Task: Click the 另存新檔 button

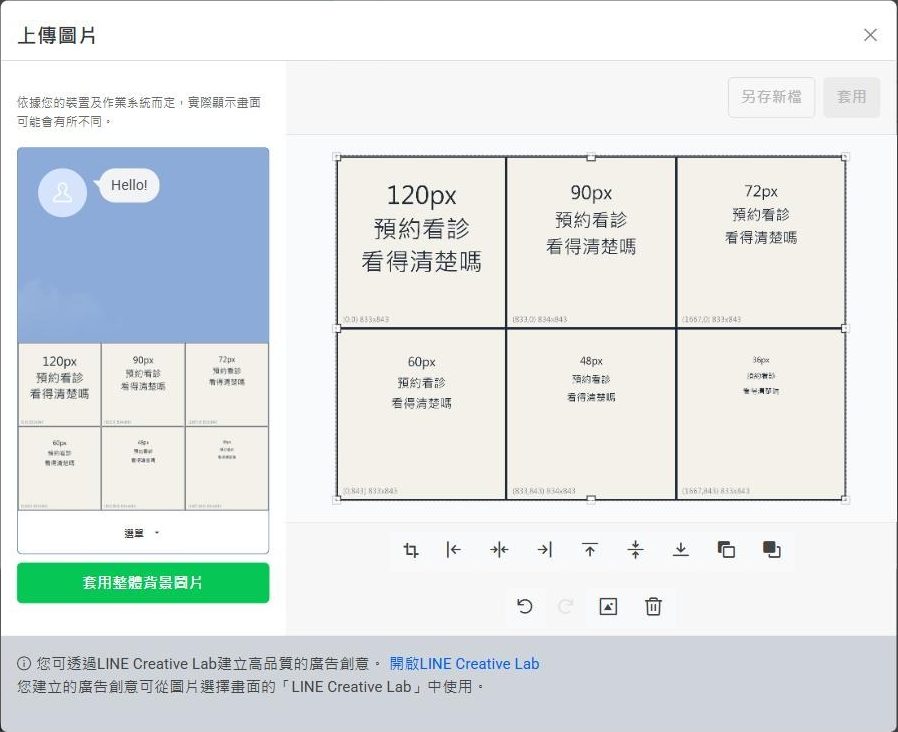Action: coord(771,97)
